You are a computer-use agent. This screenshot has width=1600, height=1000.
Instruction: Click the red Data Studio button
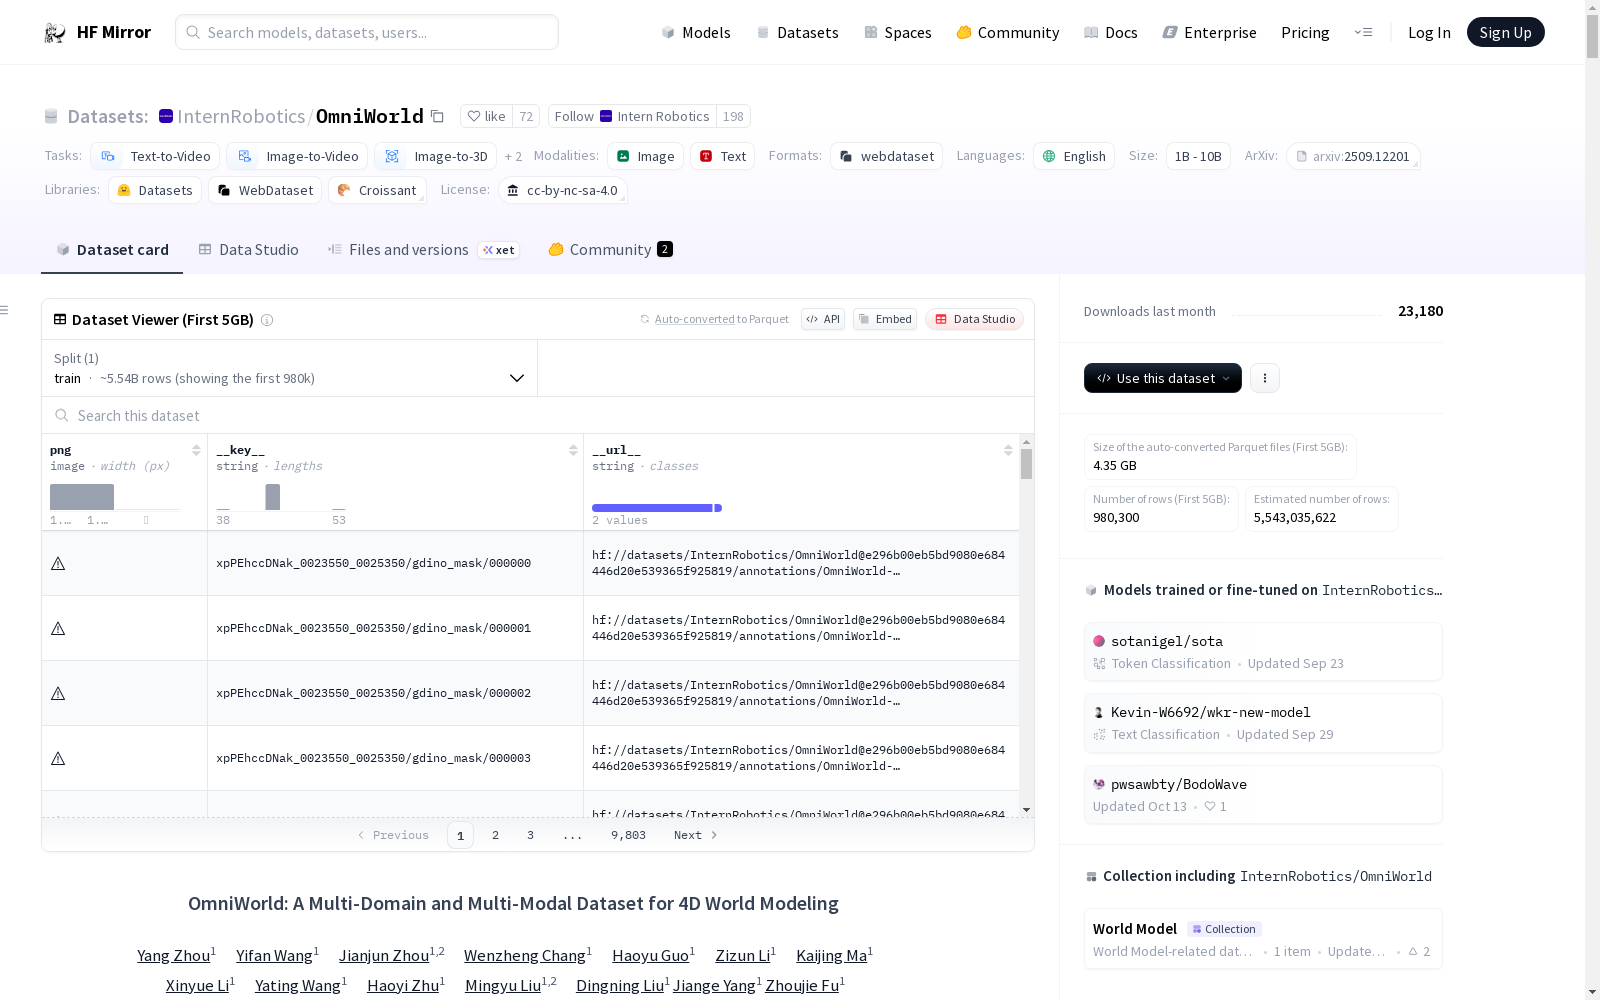(x=974, y=319)
